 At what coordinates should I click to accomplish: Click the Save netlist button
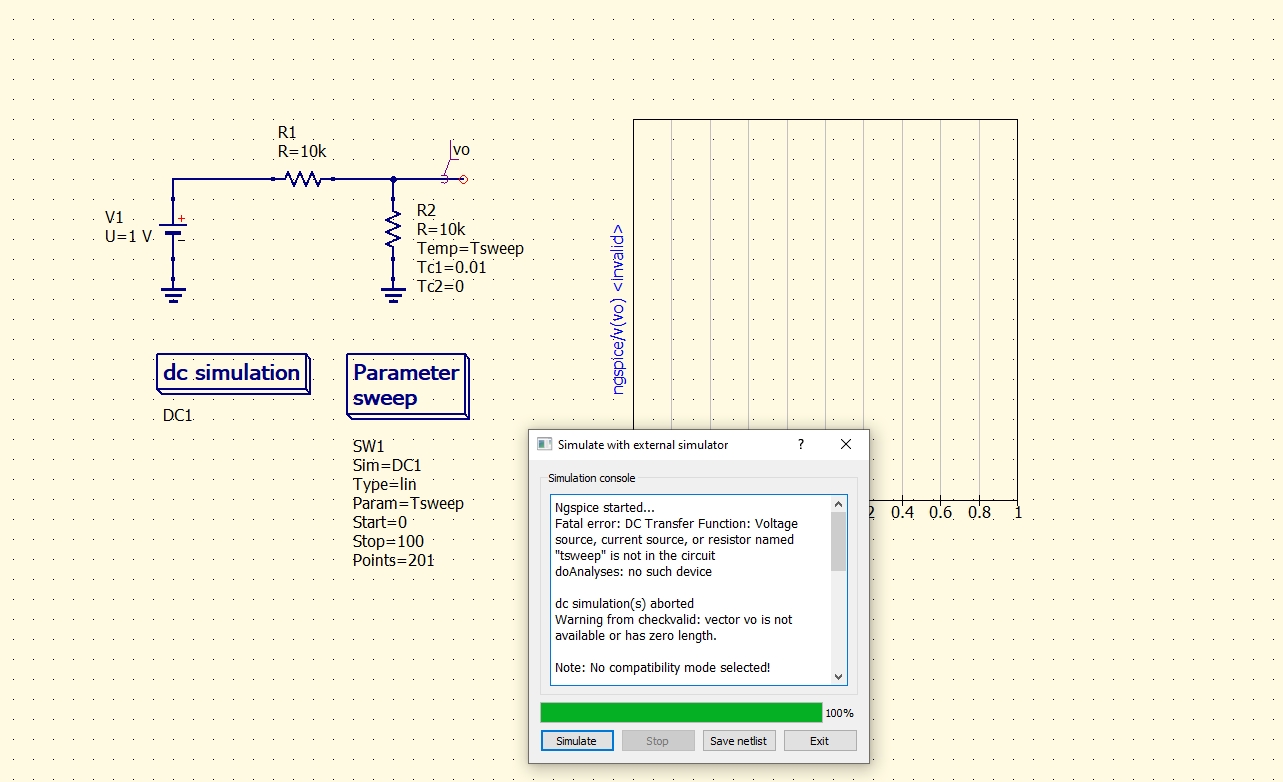[738, 740]
